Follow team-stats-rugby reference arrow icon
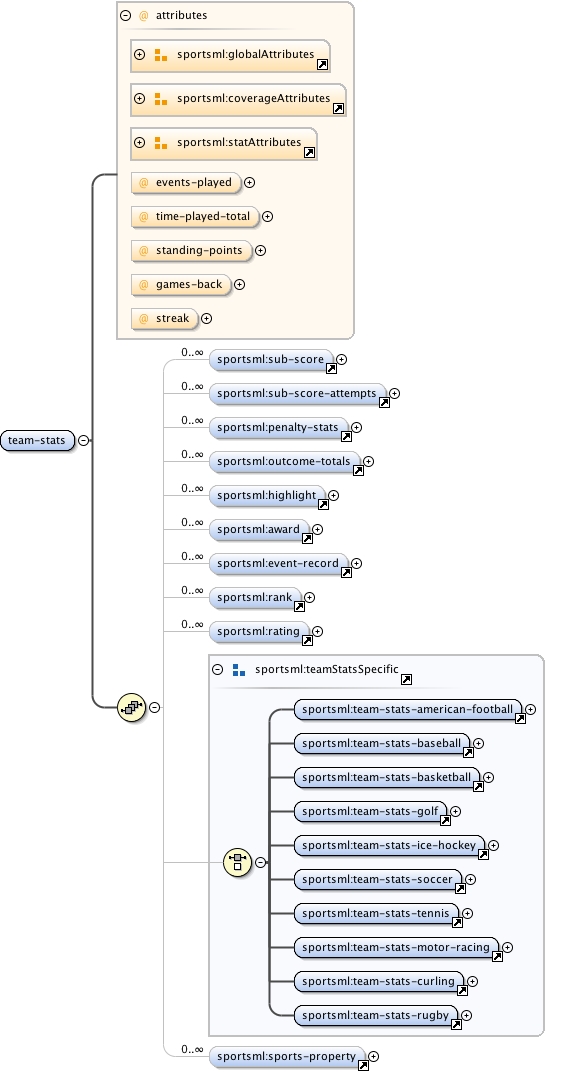Viewport: 562px width, 1072px height. click(456, 1025)
